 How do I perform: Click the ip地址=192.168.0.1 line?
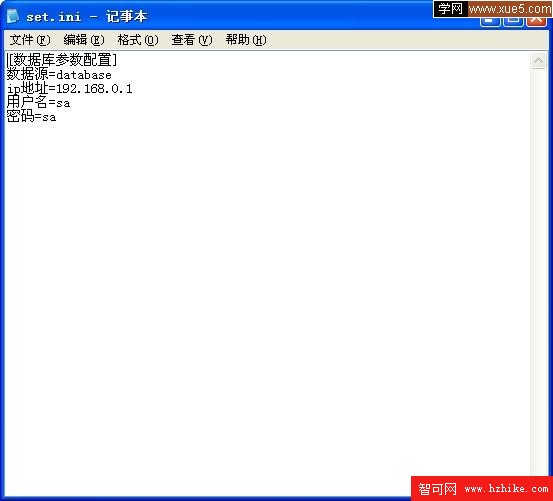(69, 88)
